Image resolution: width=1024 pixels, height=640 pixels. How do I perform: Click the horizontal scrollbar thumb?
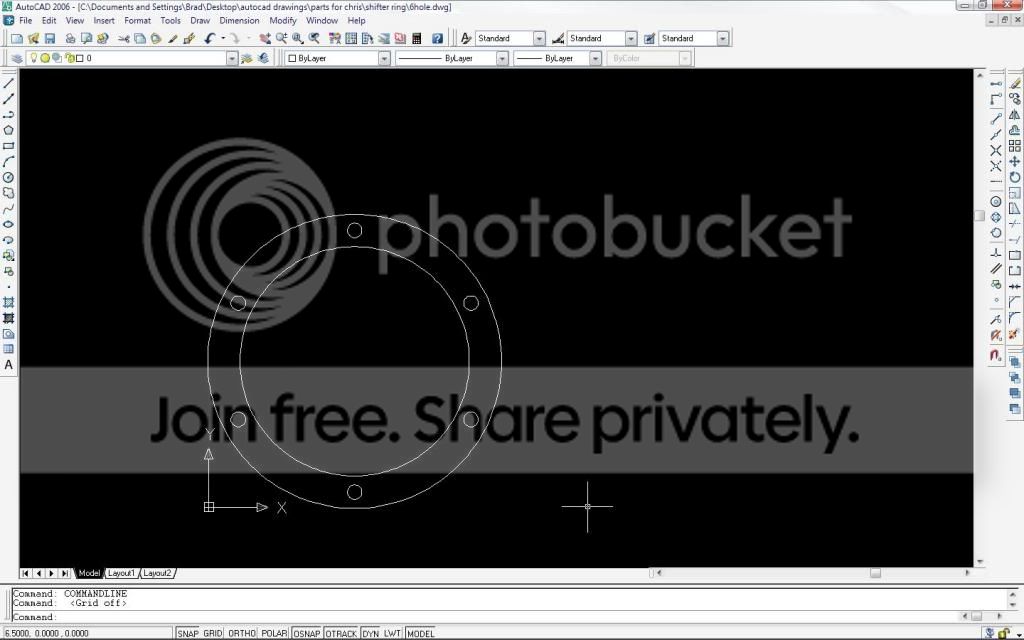[x=875, y=573]
